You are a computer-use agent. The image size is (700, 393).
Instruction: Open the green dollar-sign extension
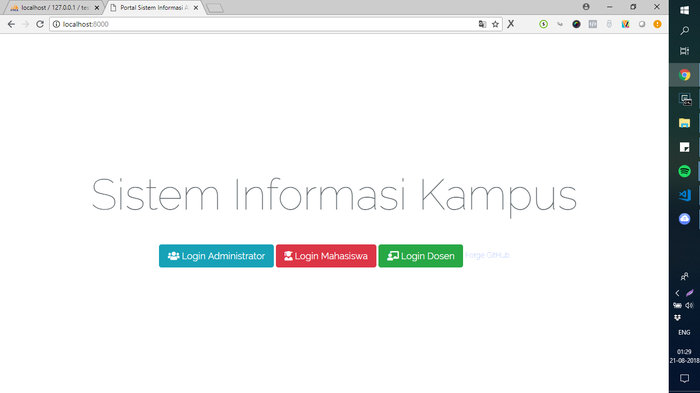click(543, 24)
